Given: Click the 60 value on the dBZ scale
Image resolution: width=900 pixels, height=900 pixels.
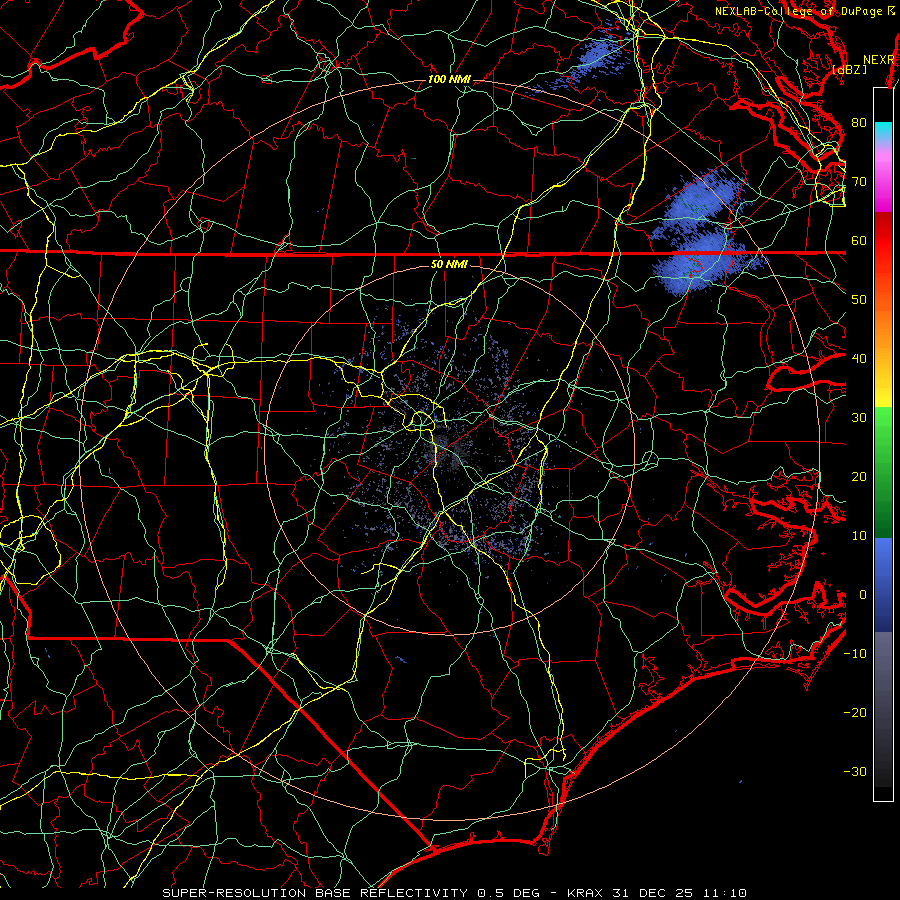Looking at the screenshot, I should (x=859, y=241).
